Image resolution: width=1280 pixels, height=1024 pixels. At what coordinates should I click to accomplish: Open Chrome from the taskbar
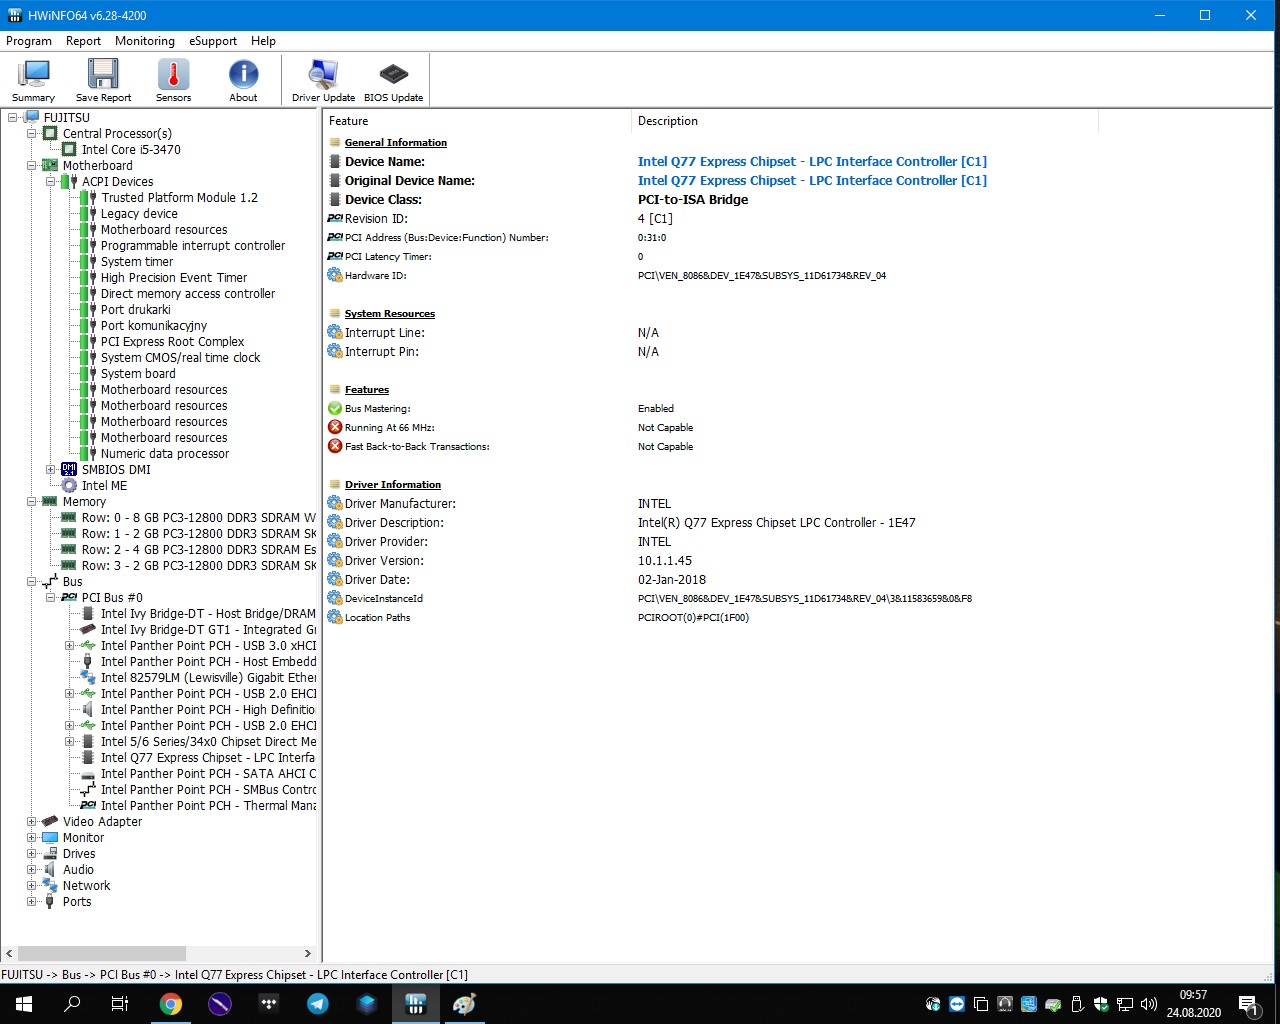[171, 1004]
